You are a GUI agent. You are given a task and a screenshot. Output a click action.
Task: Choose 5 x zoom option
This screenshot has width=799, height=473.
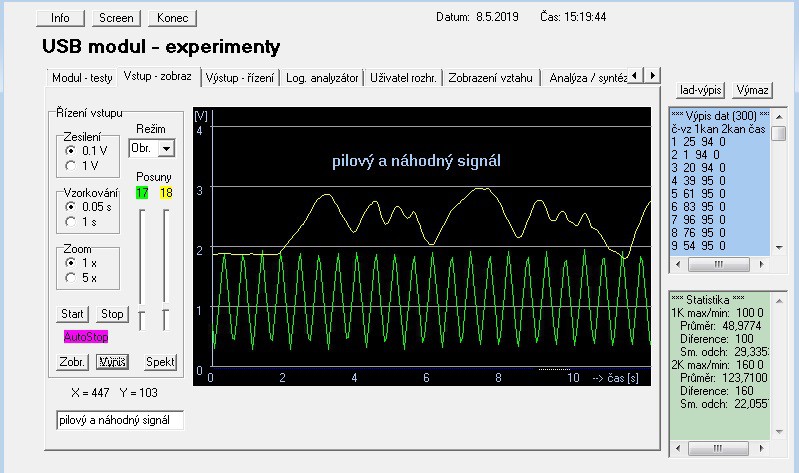[70, 277]
